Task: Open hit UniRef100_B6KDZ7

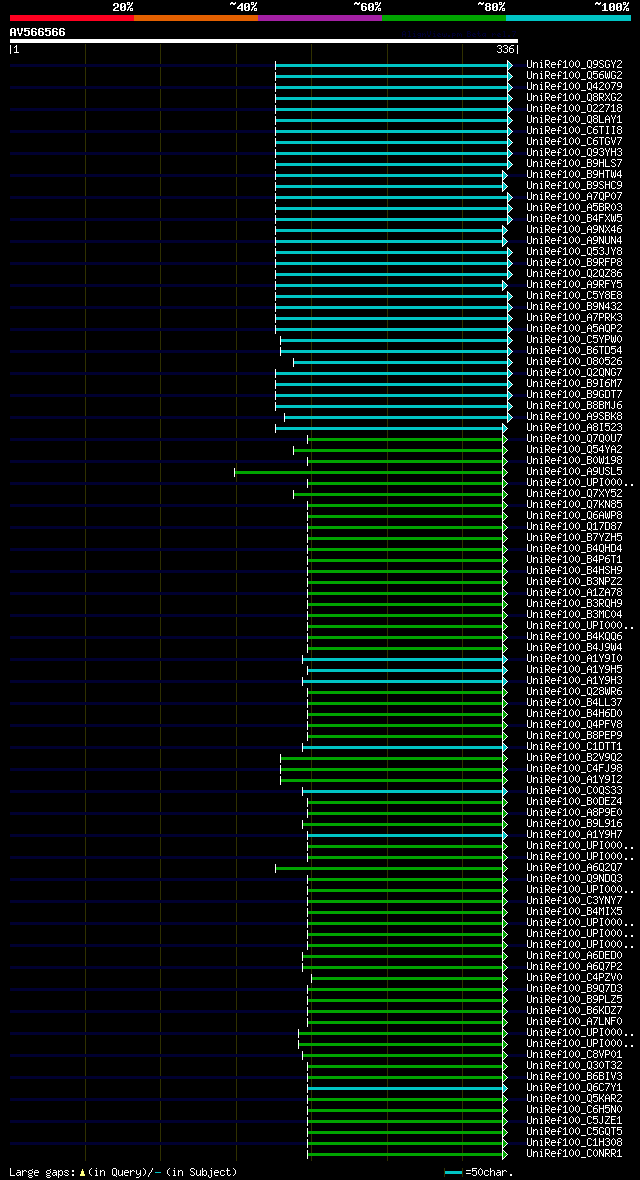Action: 574,1010
